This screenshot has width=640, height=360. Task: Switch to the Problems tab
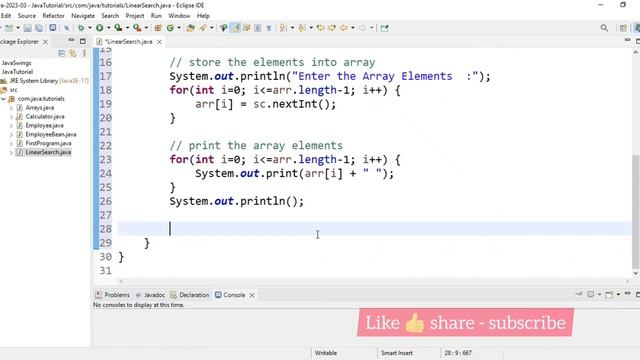tap(113, 295)
